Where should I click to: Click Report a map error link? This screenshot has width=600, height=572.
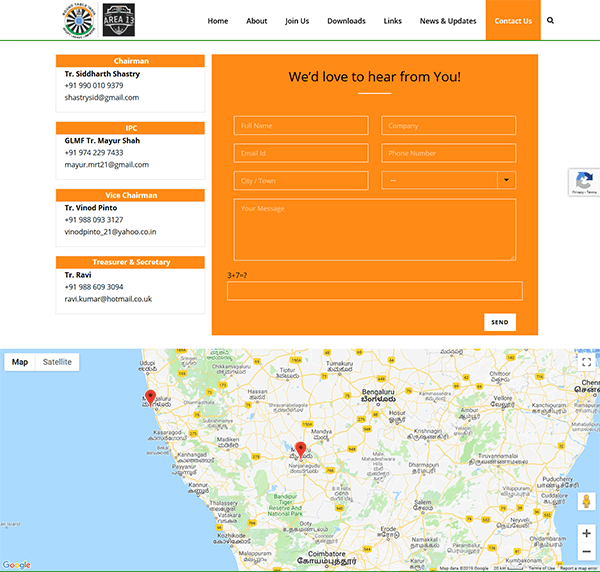[579, 569]
